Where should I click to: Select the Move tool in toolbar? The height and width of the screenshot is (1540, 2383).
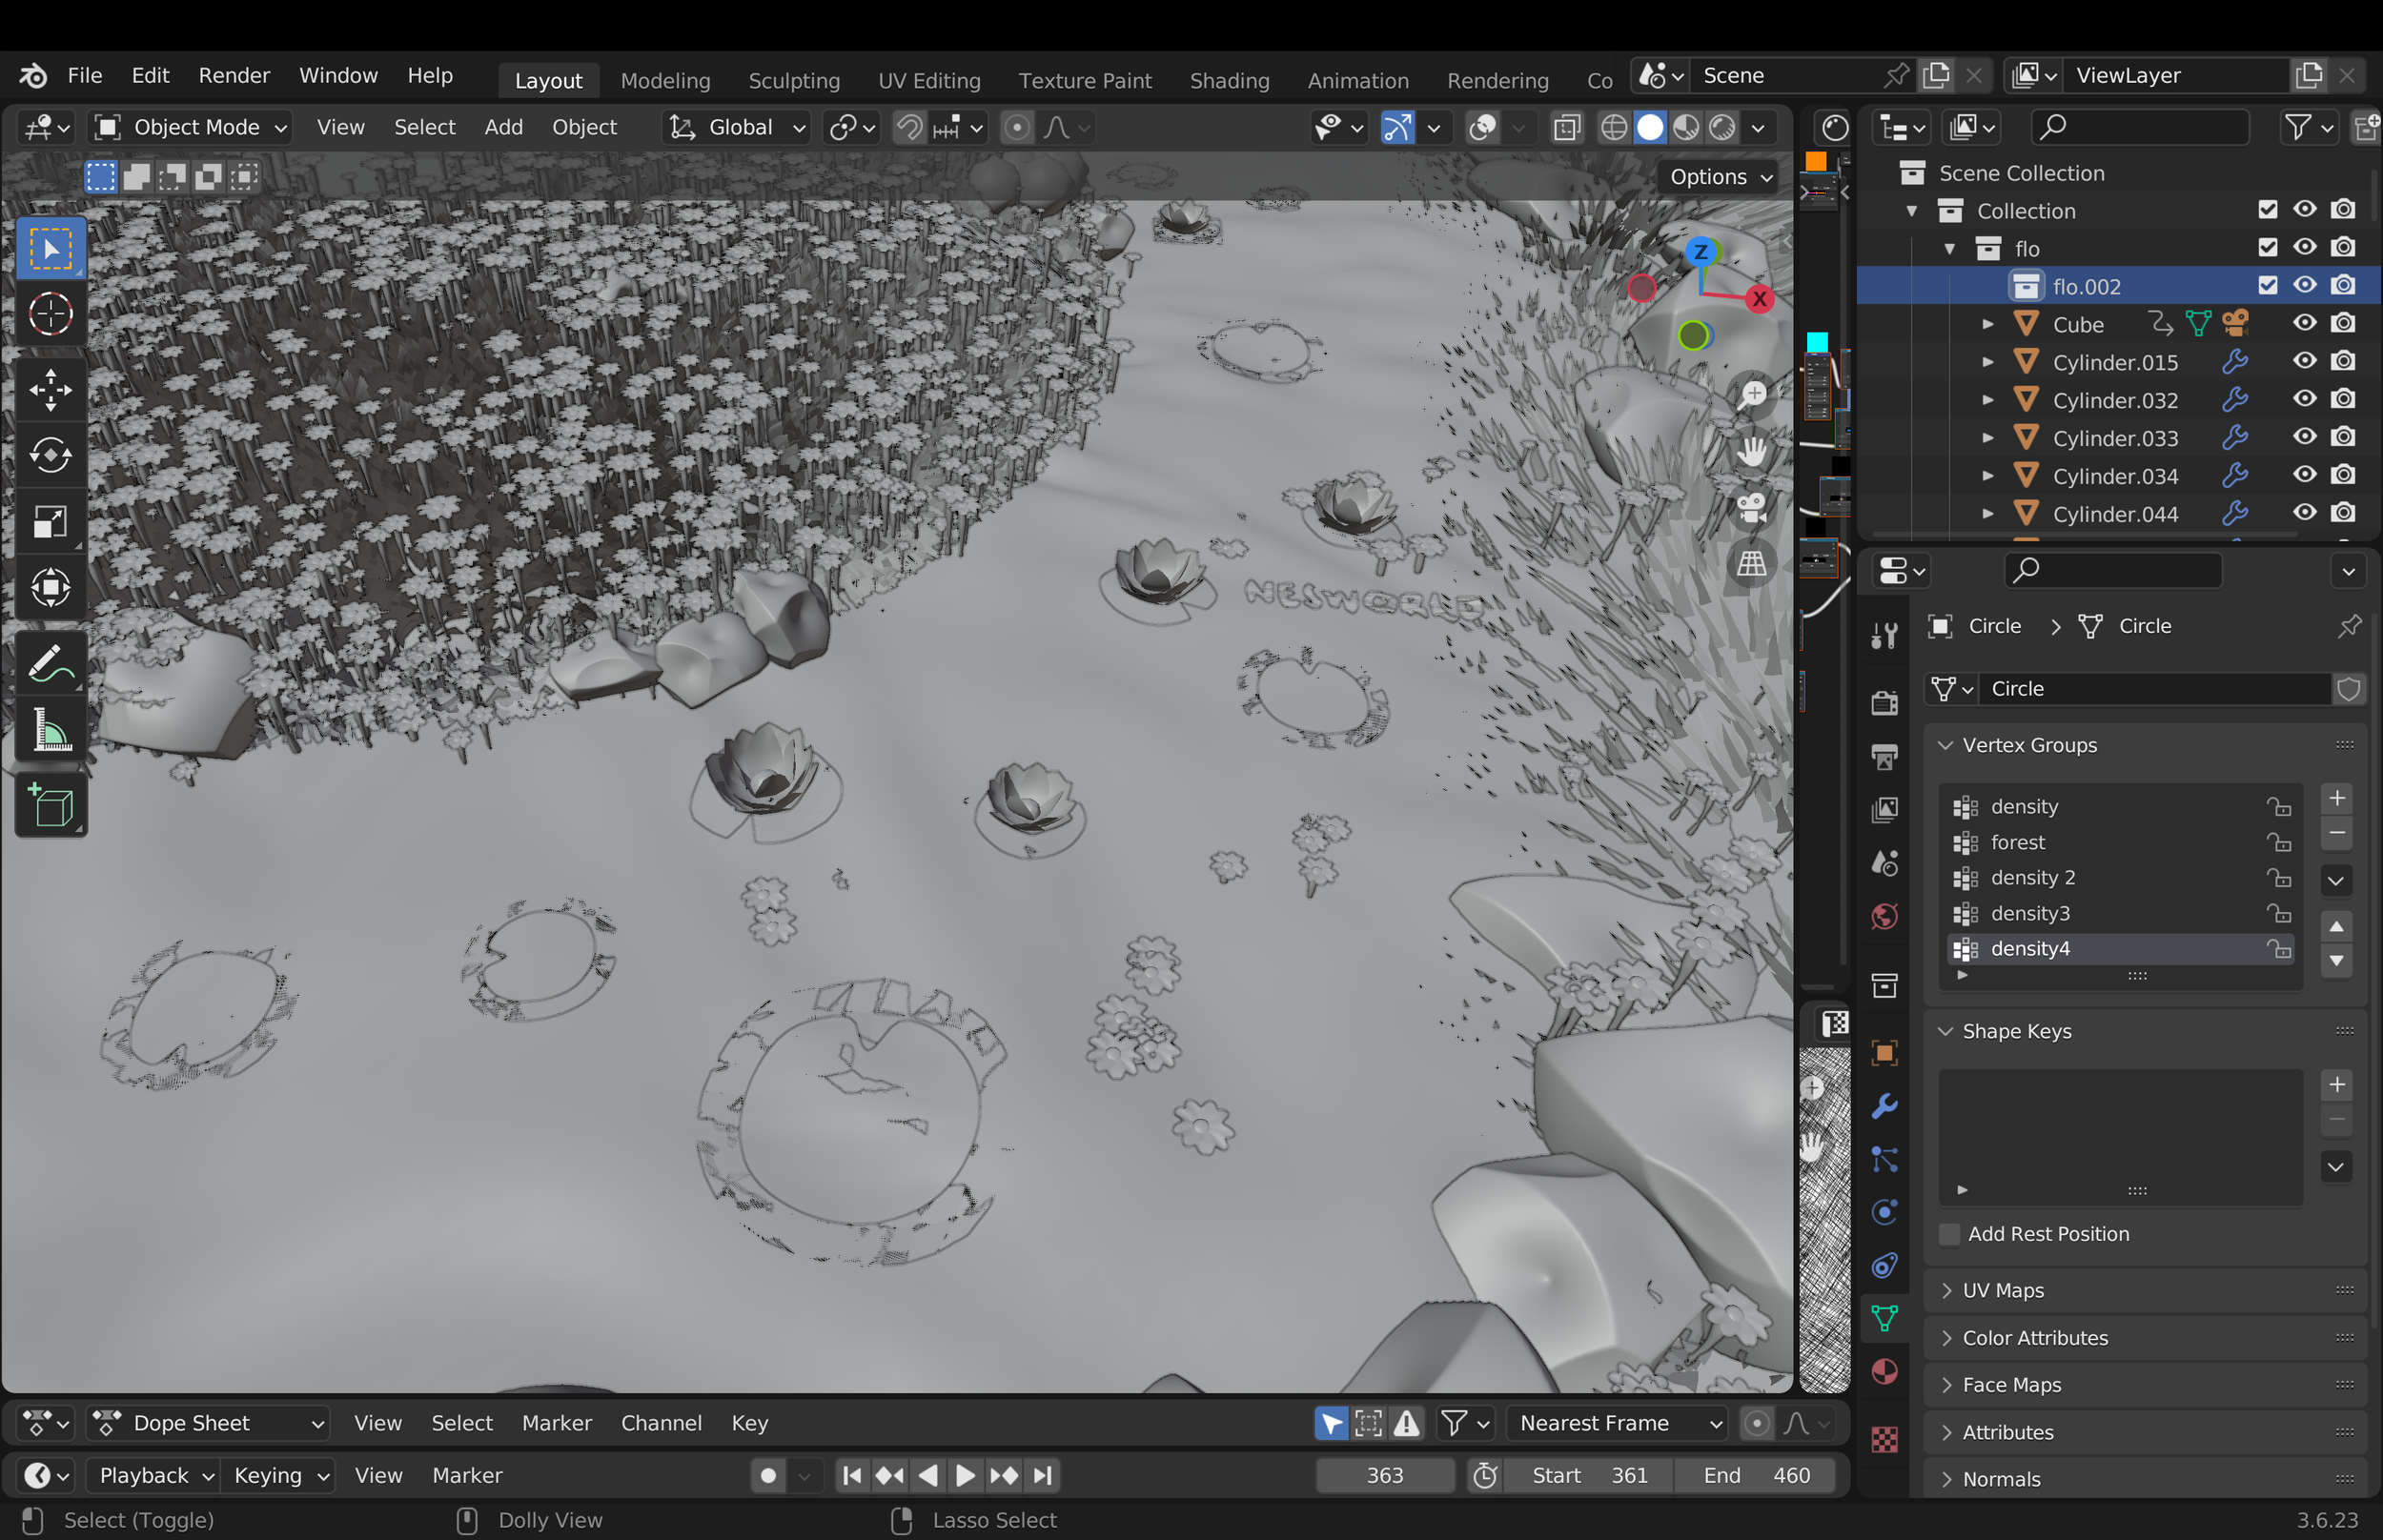(50, 390)
